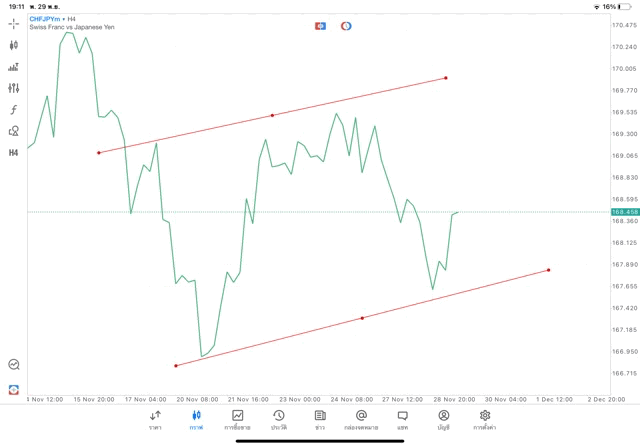Open the function indicator icon

[x=14, y=110]
